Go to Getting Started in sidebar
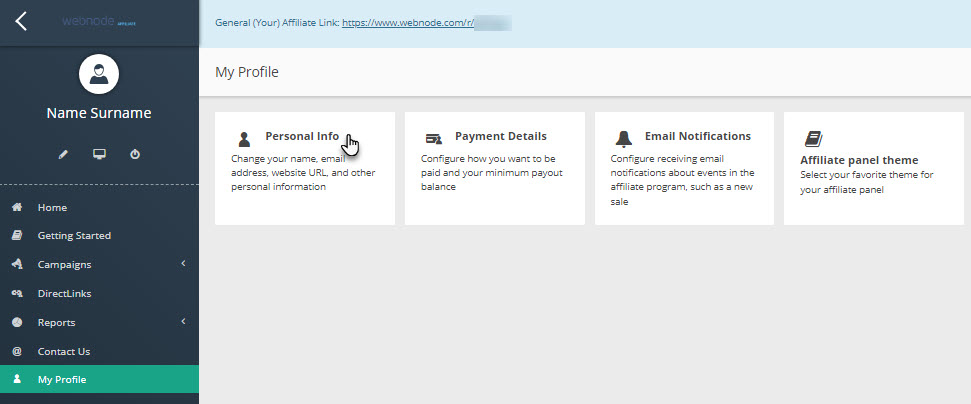The width and height of the screenshot is (971, 404). (x=74, y=236)
